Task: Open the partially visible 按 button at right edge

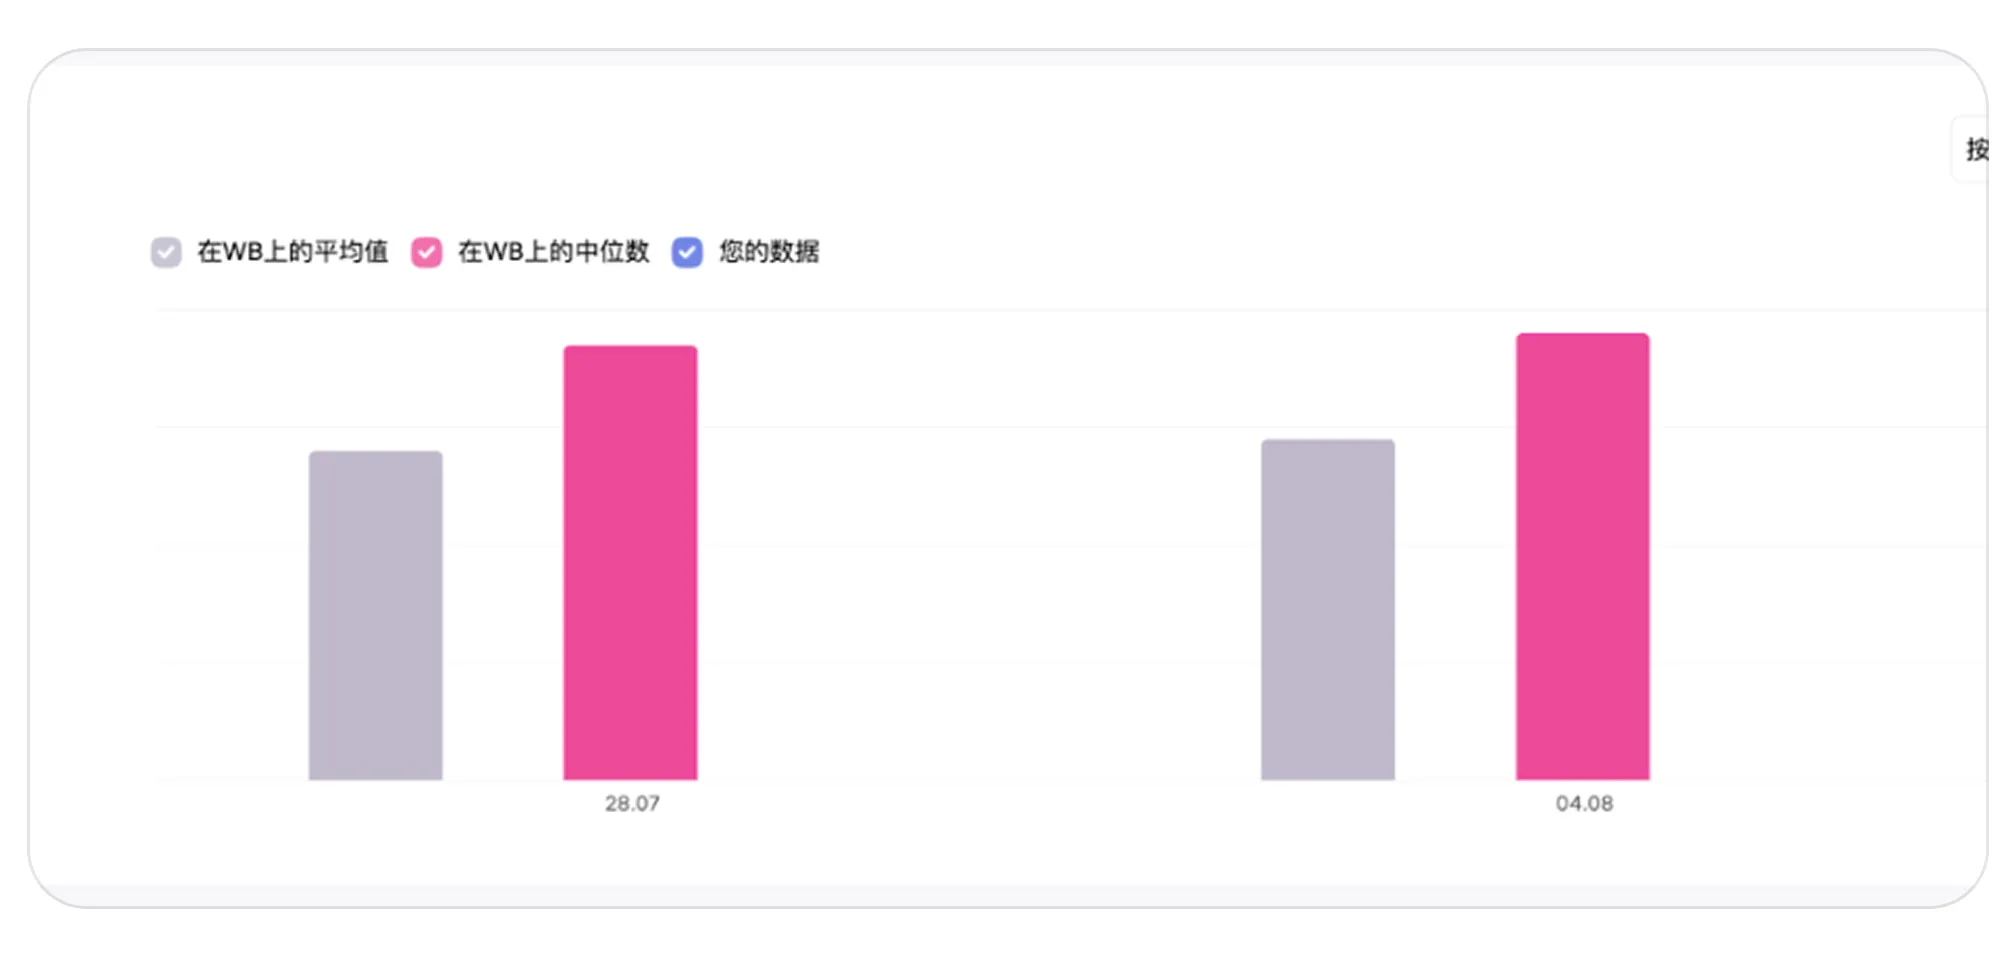Action: coord(1973,150)
